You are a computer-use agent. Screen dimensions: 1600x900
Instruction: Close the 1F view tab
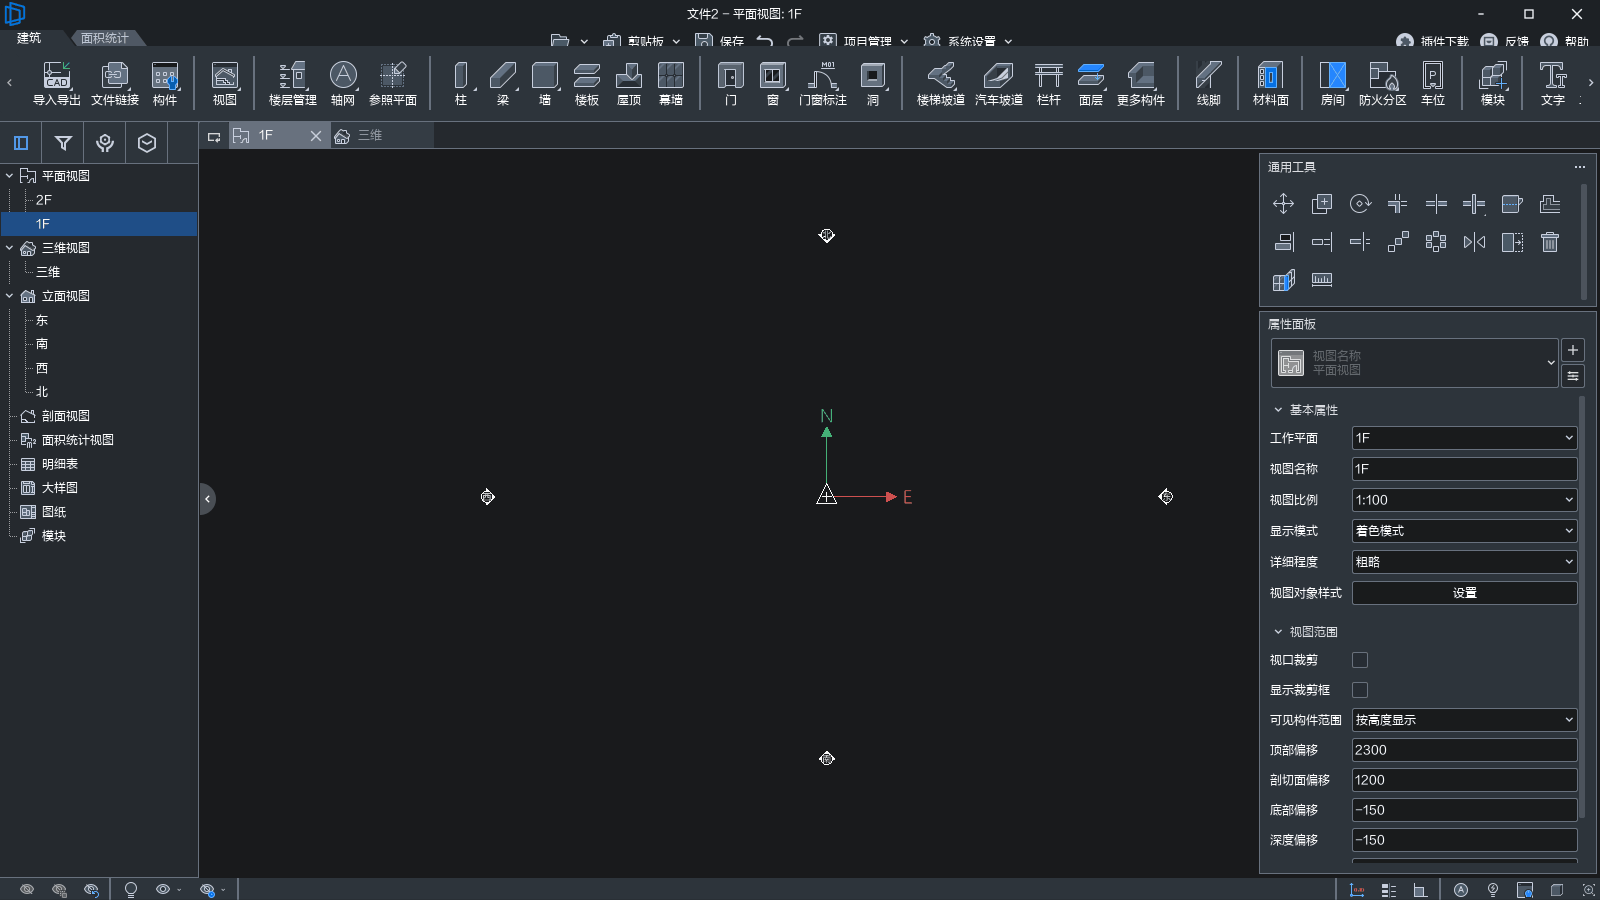(x=316, y=136)
